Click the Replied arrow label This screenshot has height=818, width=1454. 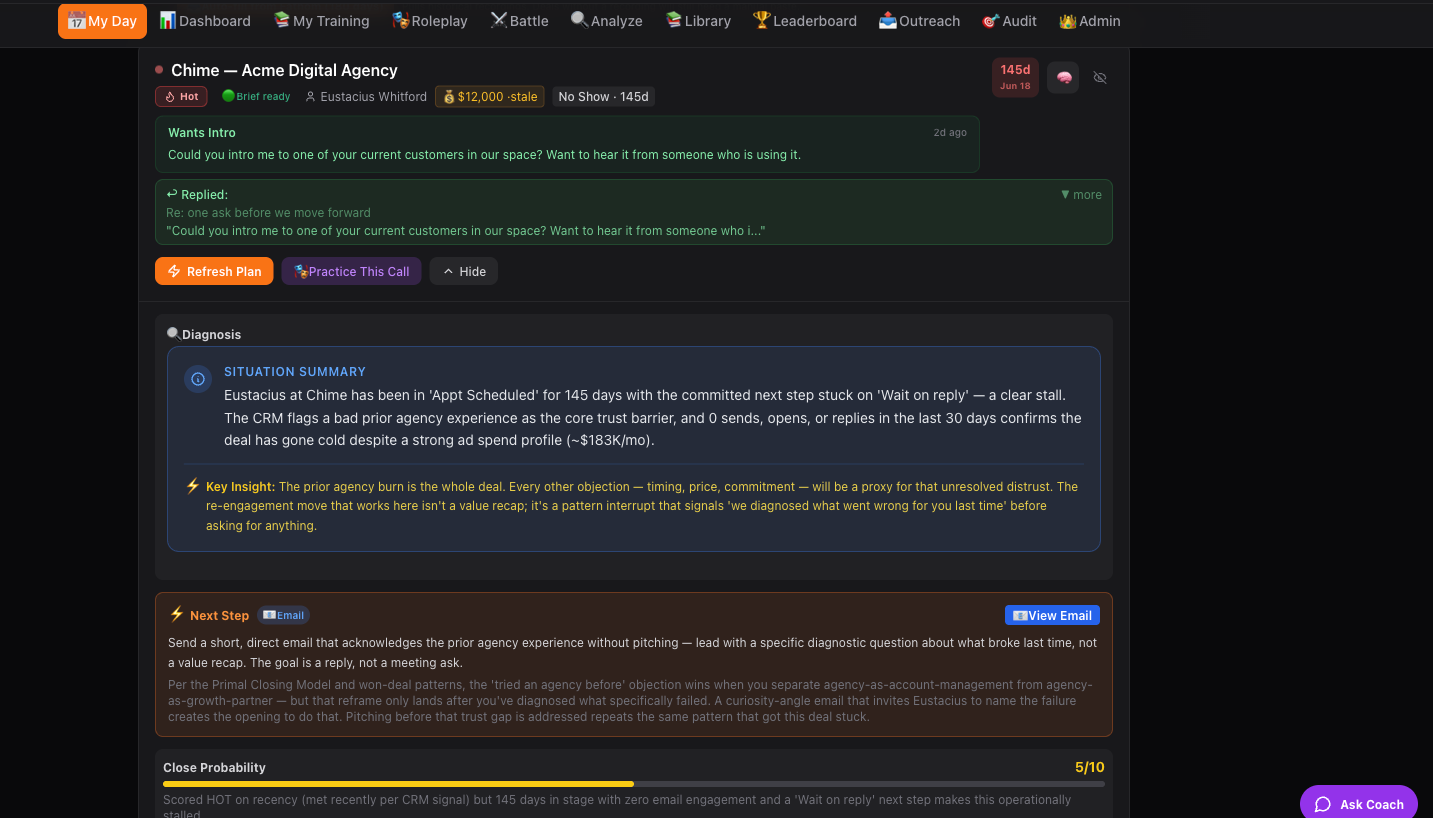click(x=197, y=194)
